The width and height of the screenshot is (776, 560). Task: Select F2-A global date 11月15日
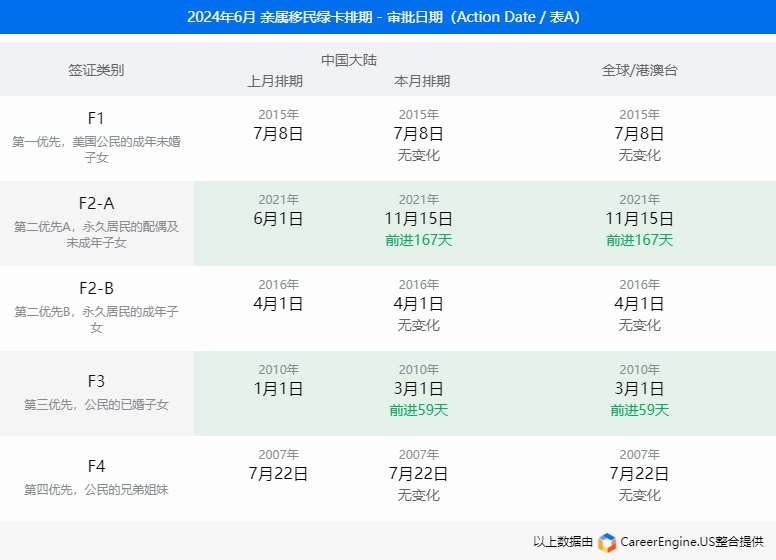tap(639, 219)
